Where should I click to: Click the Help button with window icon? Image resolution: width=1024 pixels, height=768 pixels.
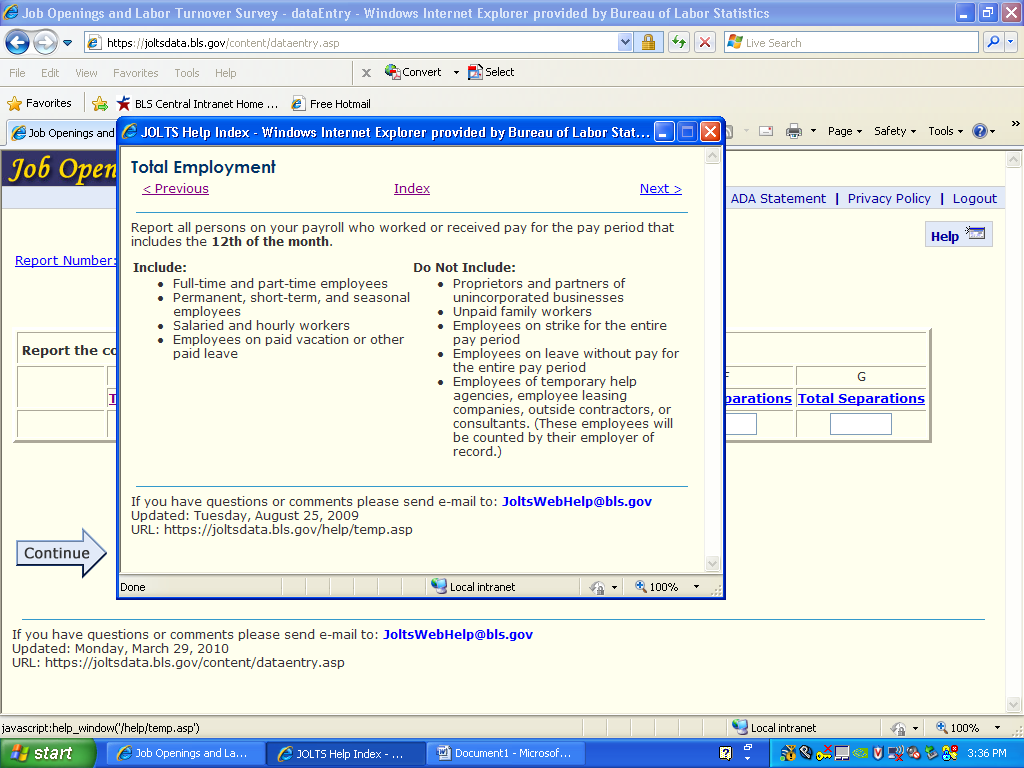pyautogui.click(x=958, y=236)
